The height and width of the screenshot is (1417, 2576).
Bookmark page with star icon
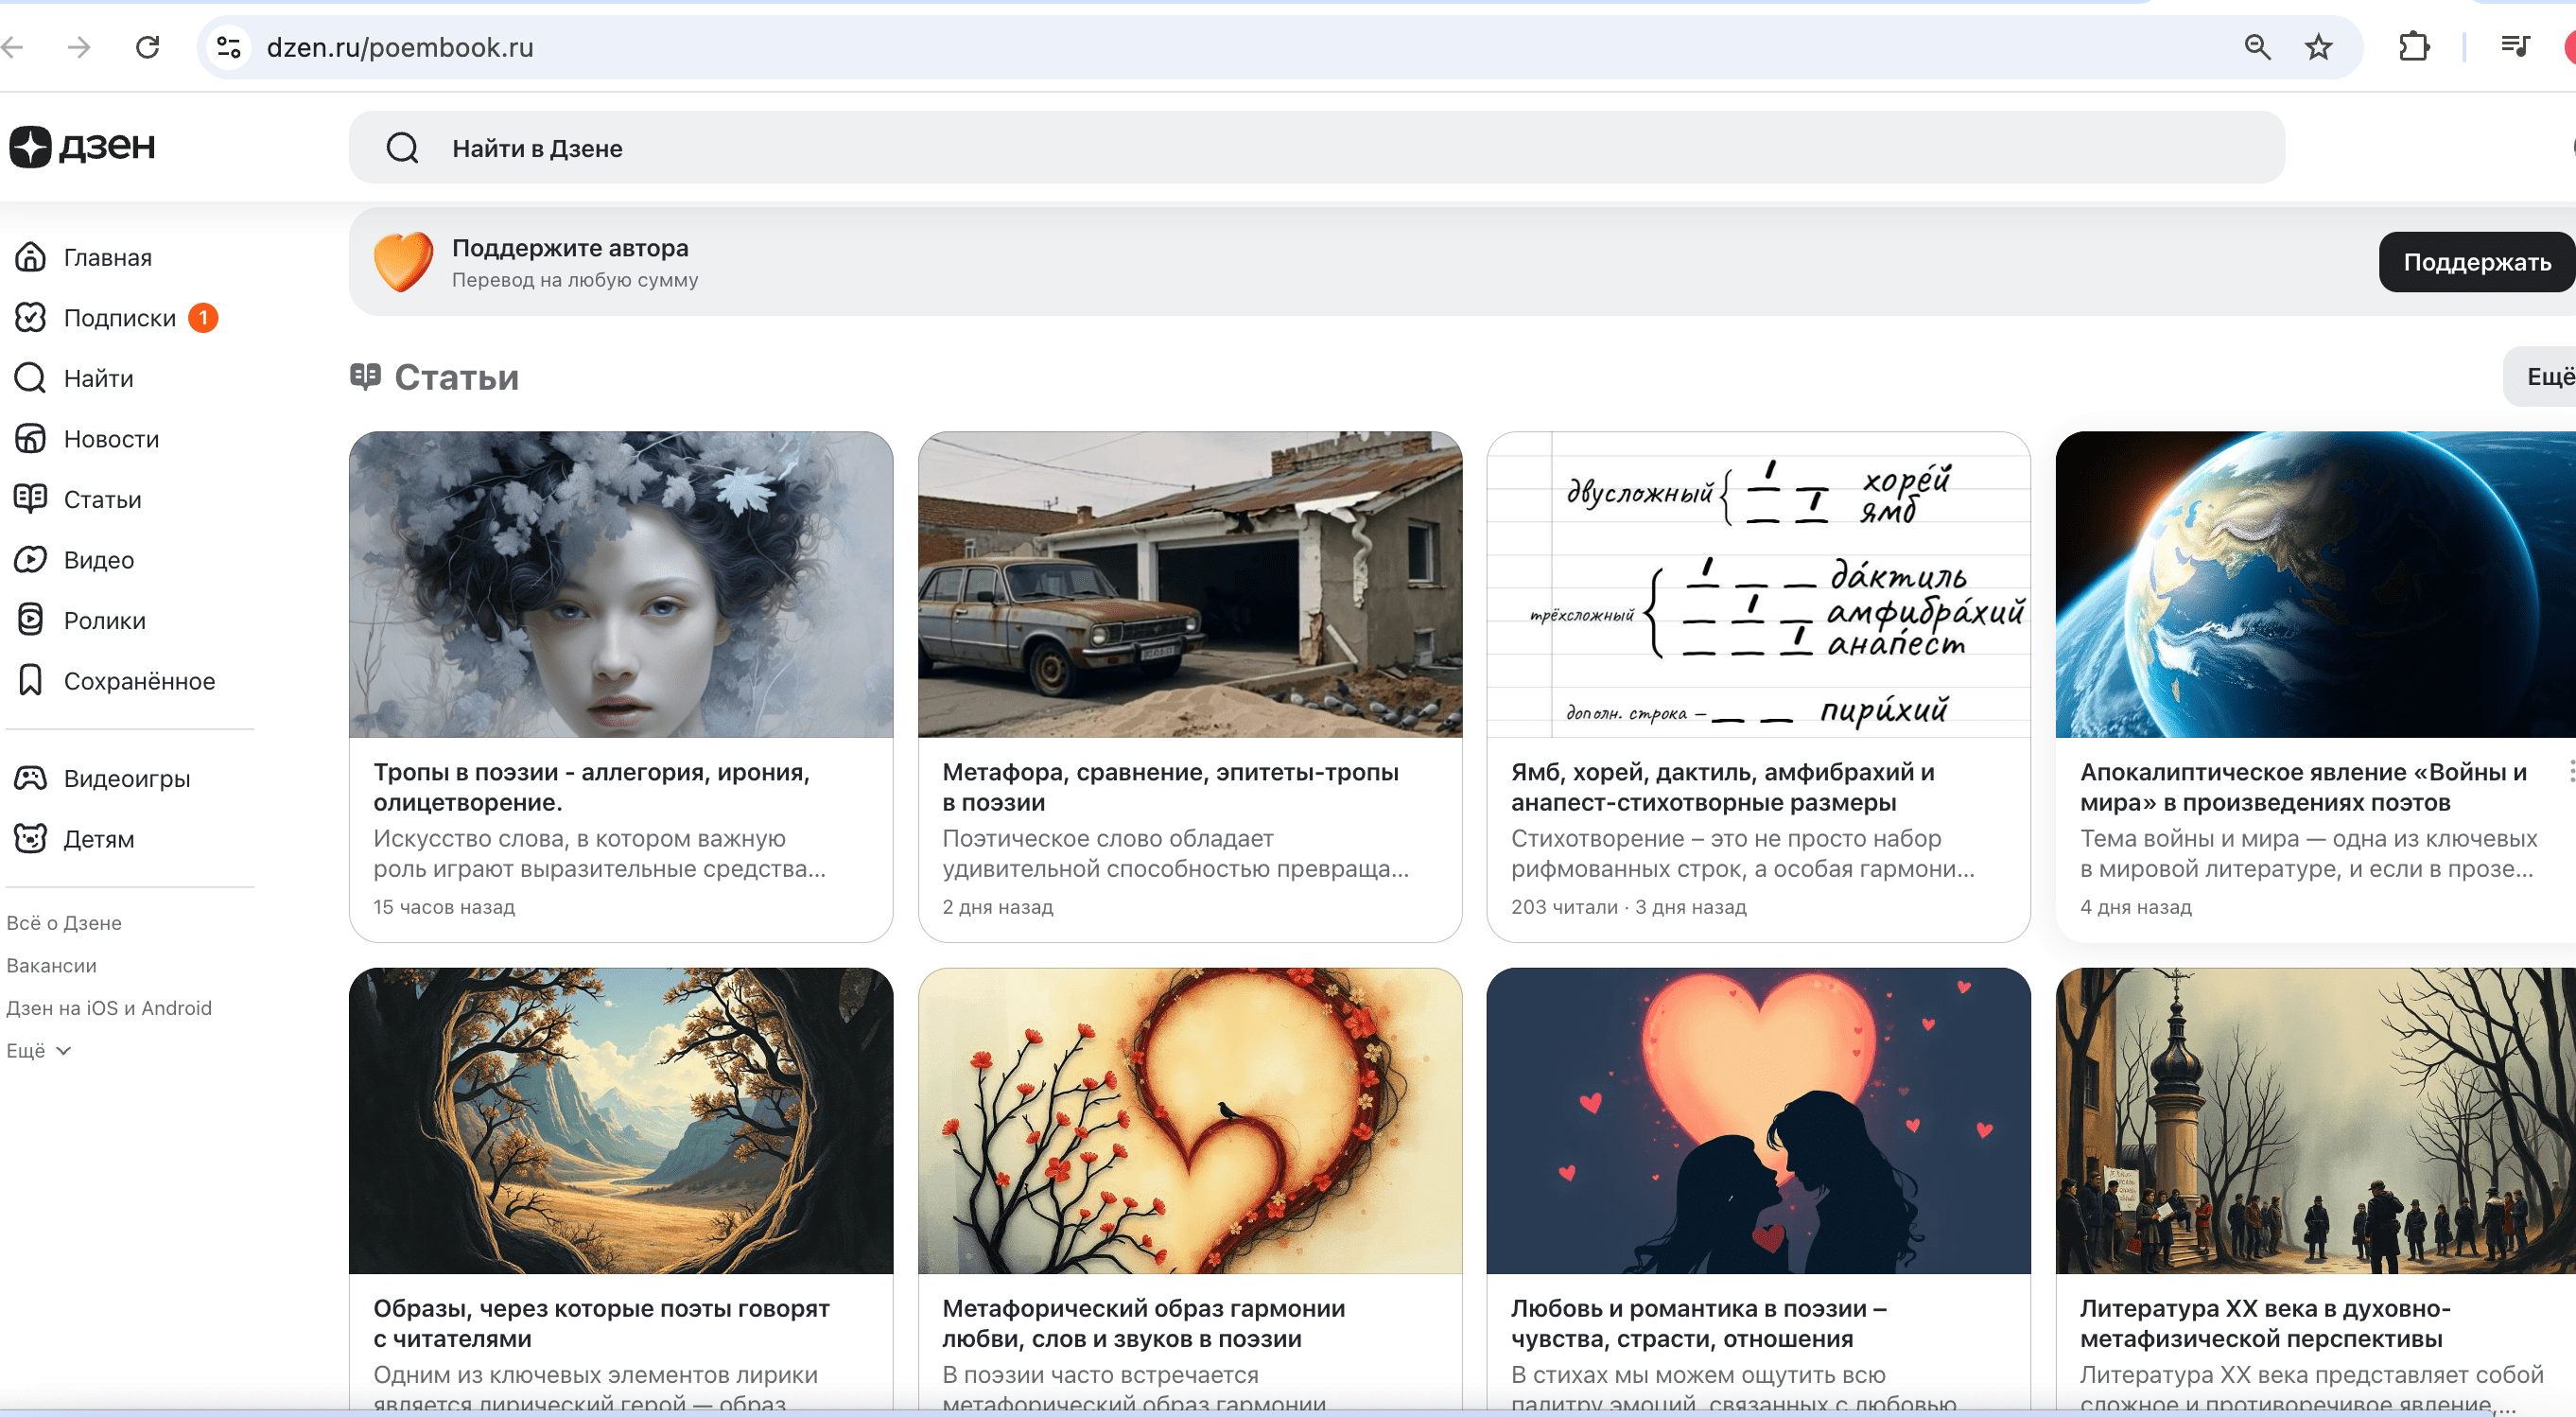click(x=2318, y=47)
